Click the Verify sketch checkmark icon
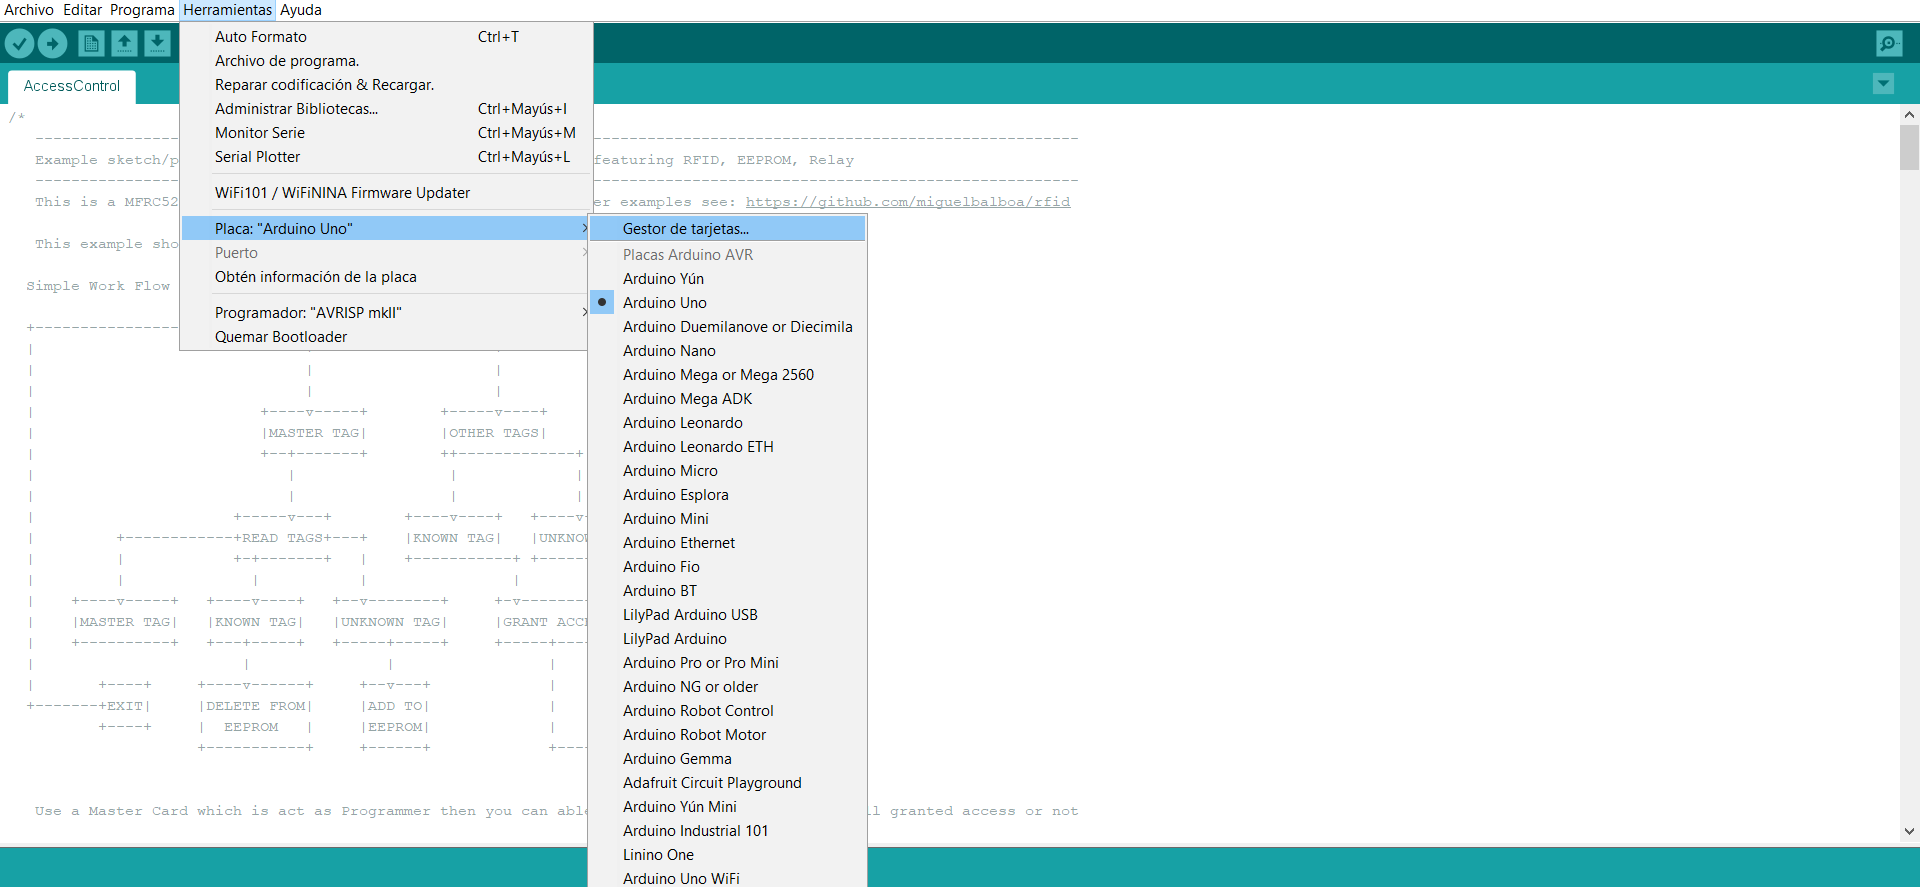 click(19, 43)
